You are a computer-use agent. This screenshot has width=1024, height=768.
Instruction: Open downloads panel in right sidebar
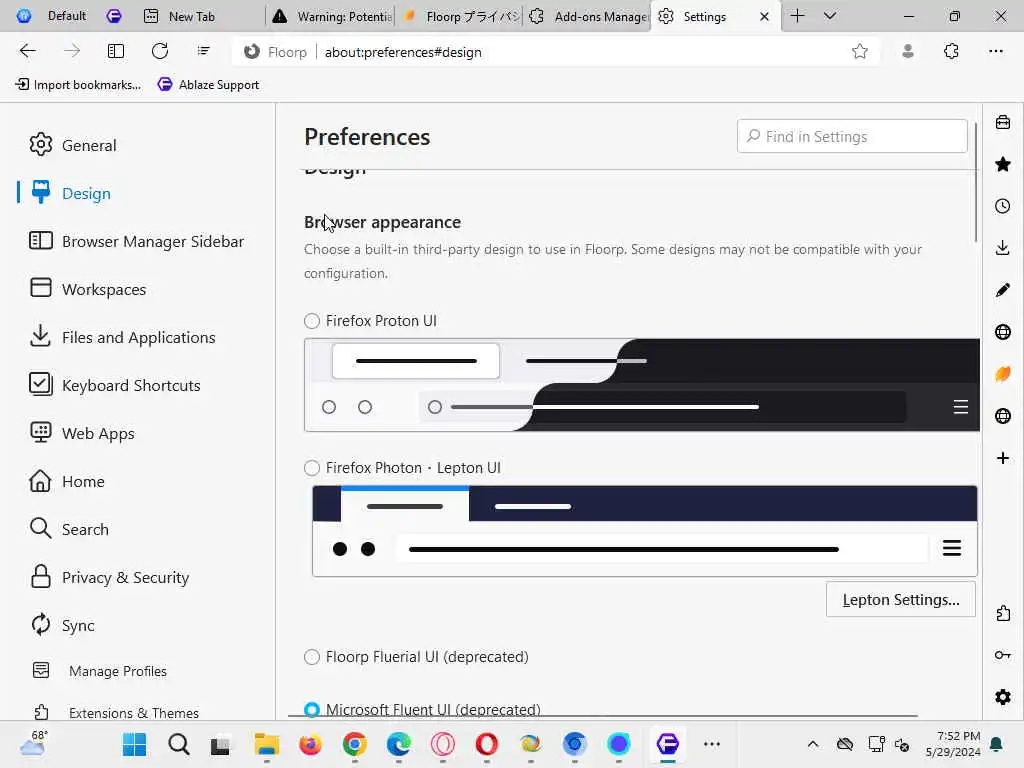pyautogui.click(x=1003, y=248)
